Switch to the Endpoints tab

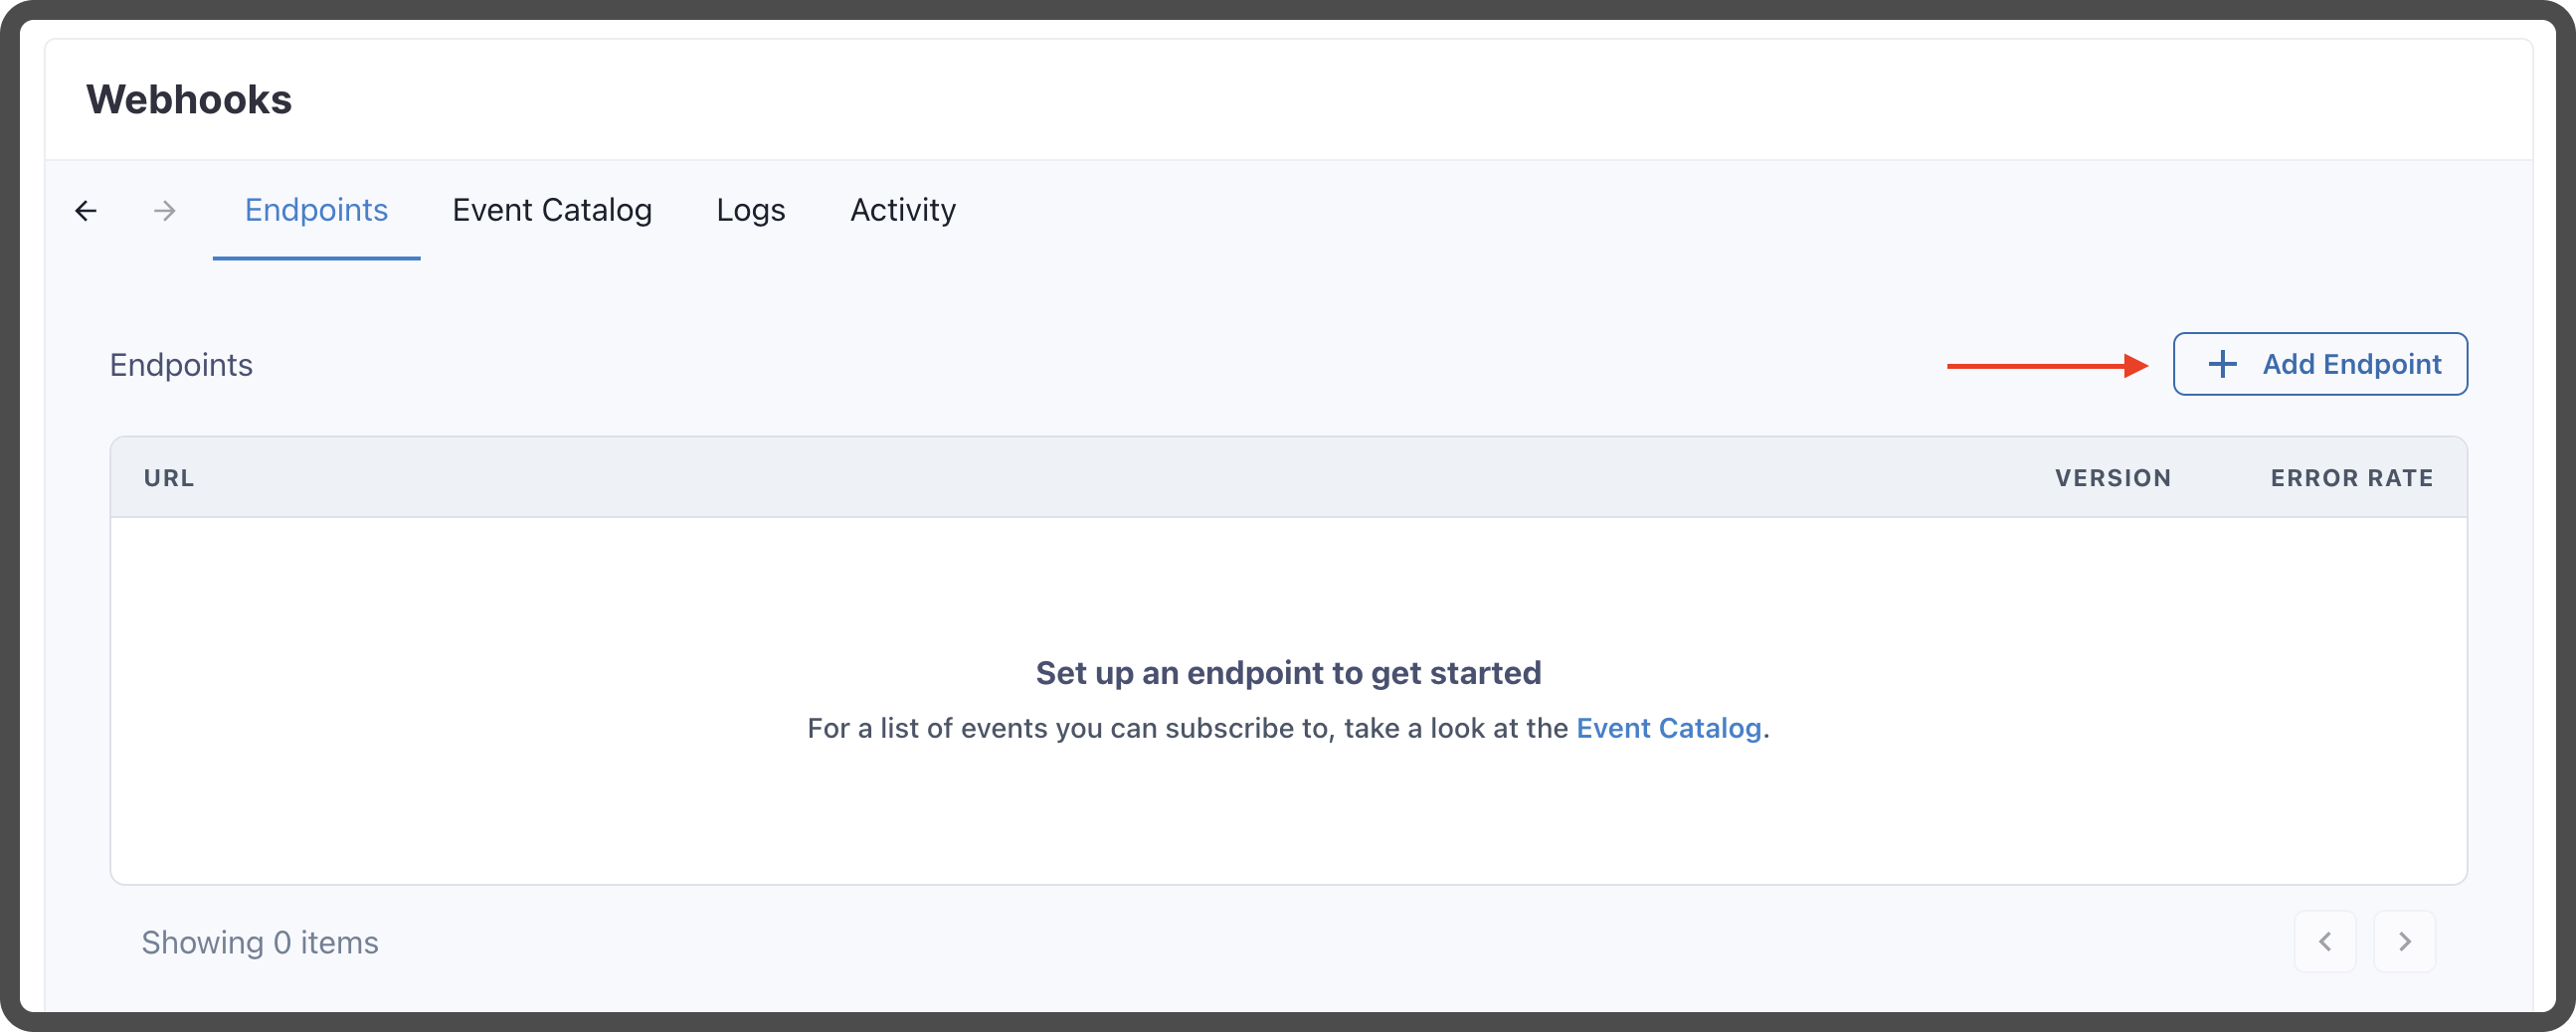316,210
